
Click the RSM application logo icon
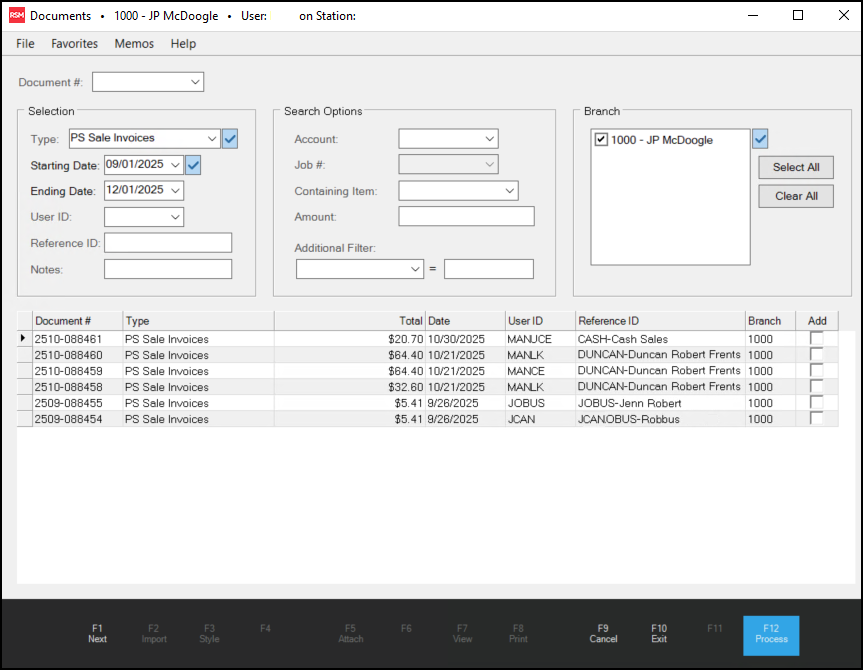tap(17, 15)
